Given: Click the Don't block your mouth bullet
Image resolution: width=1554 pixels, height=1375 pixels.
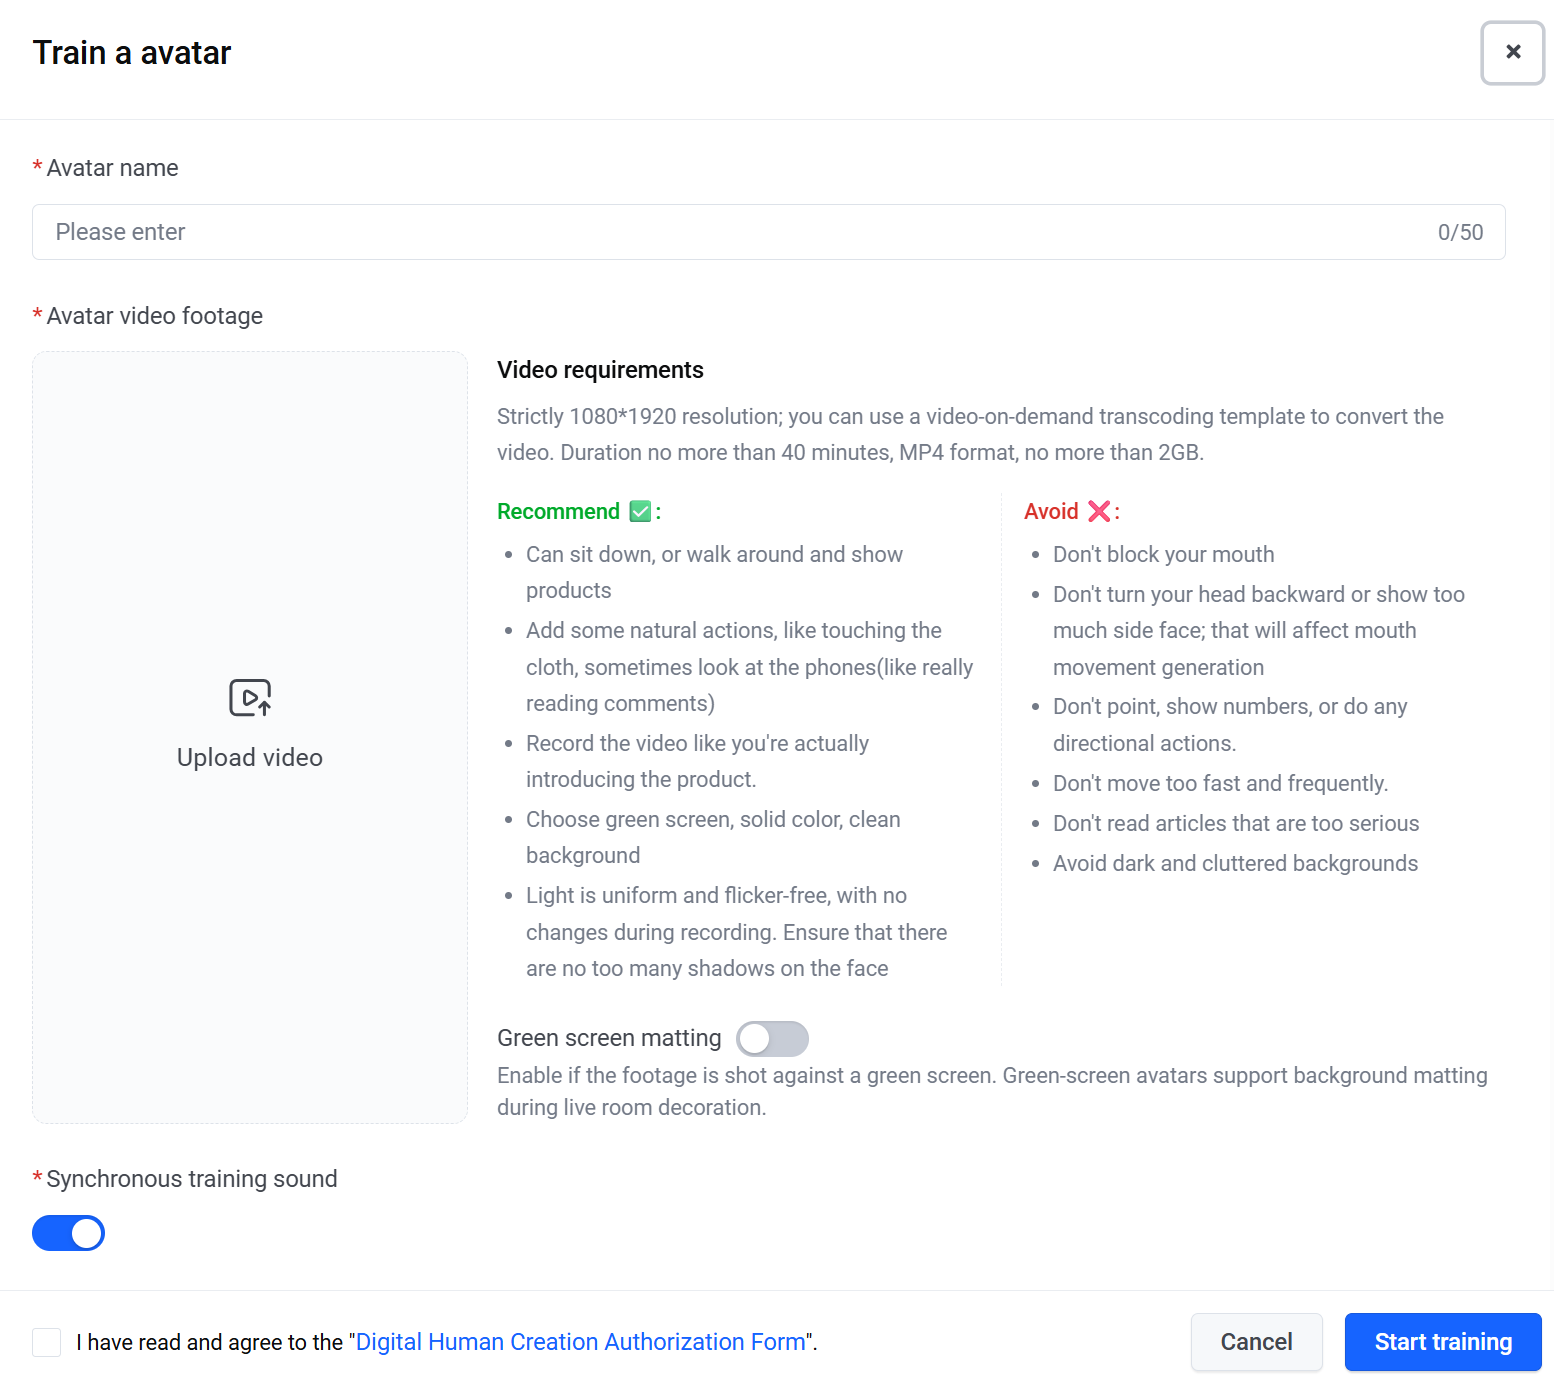Looking at the screenshot, I should (x=1163, y=555).
